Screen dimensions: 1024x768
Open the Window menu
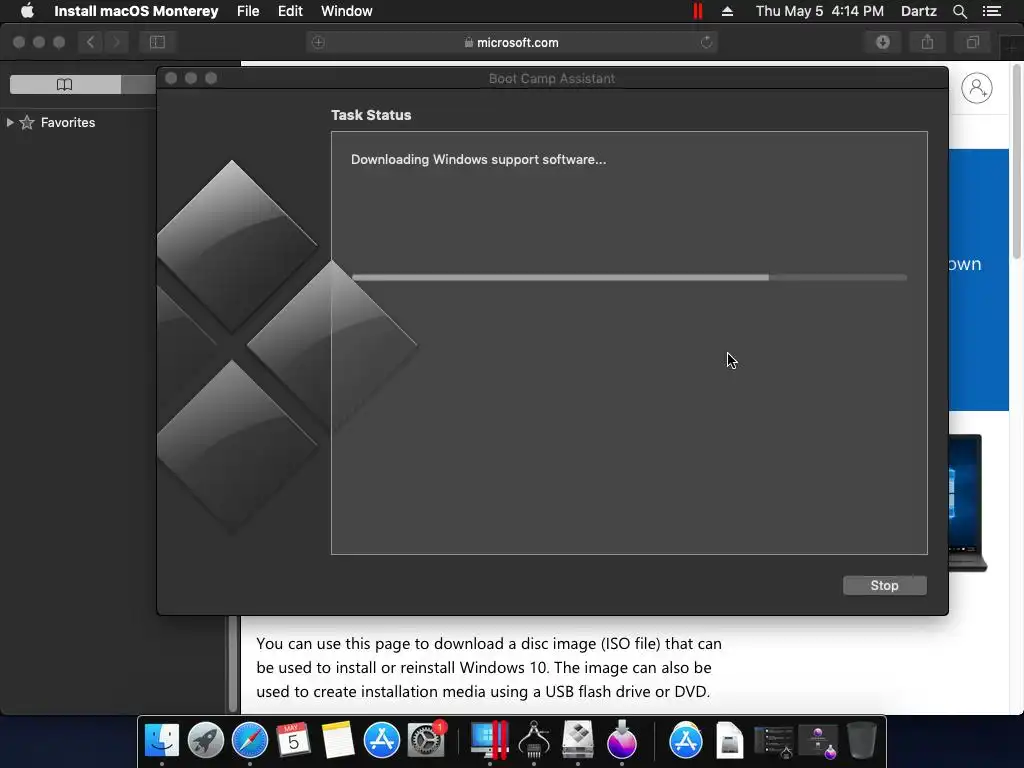point(346,11)
